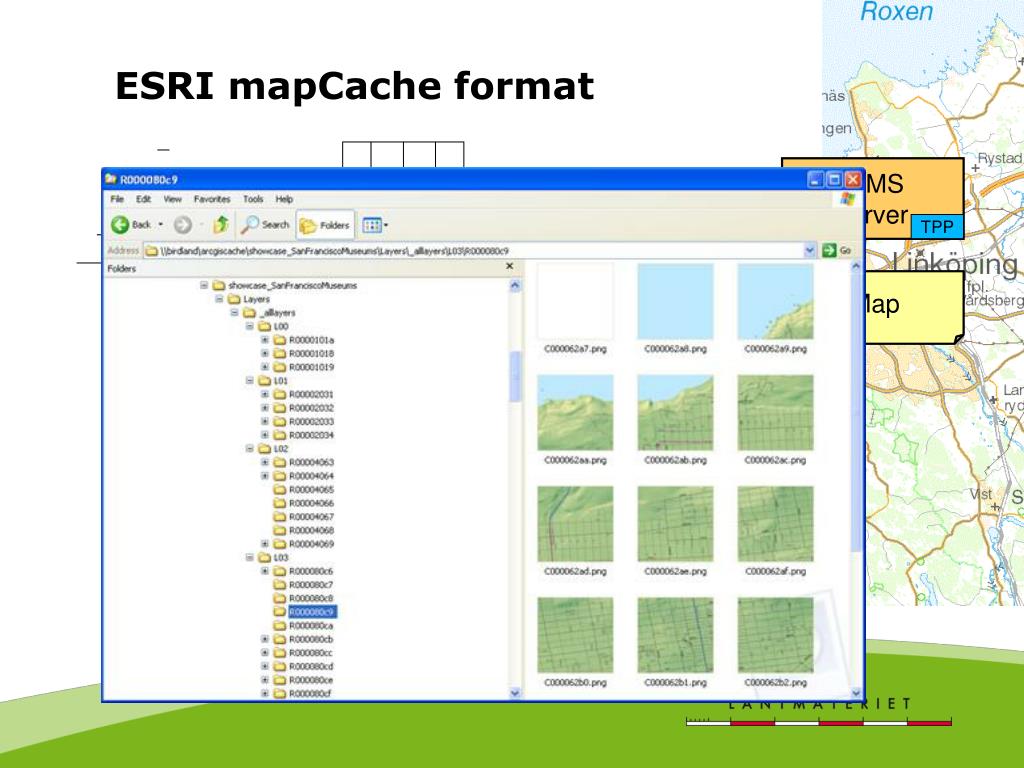Click the blue TPP label on the slide
This screenshot has width=1024, height=768.
tap(936, 227)
